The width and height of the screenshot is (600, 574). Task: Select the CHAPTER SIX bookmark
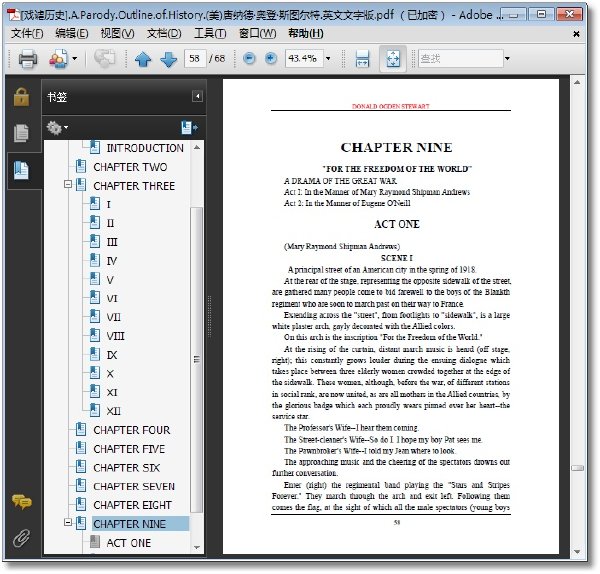click(x=126, y=468)
